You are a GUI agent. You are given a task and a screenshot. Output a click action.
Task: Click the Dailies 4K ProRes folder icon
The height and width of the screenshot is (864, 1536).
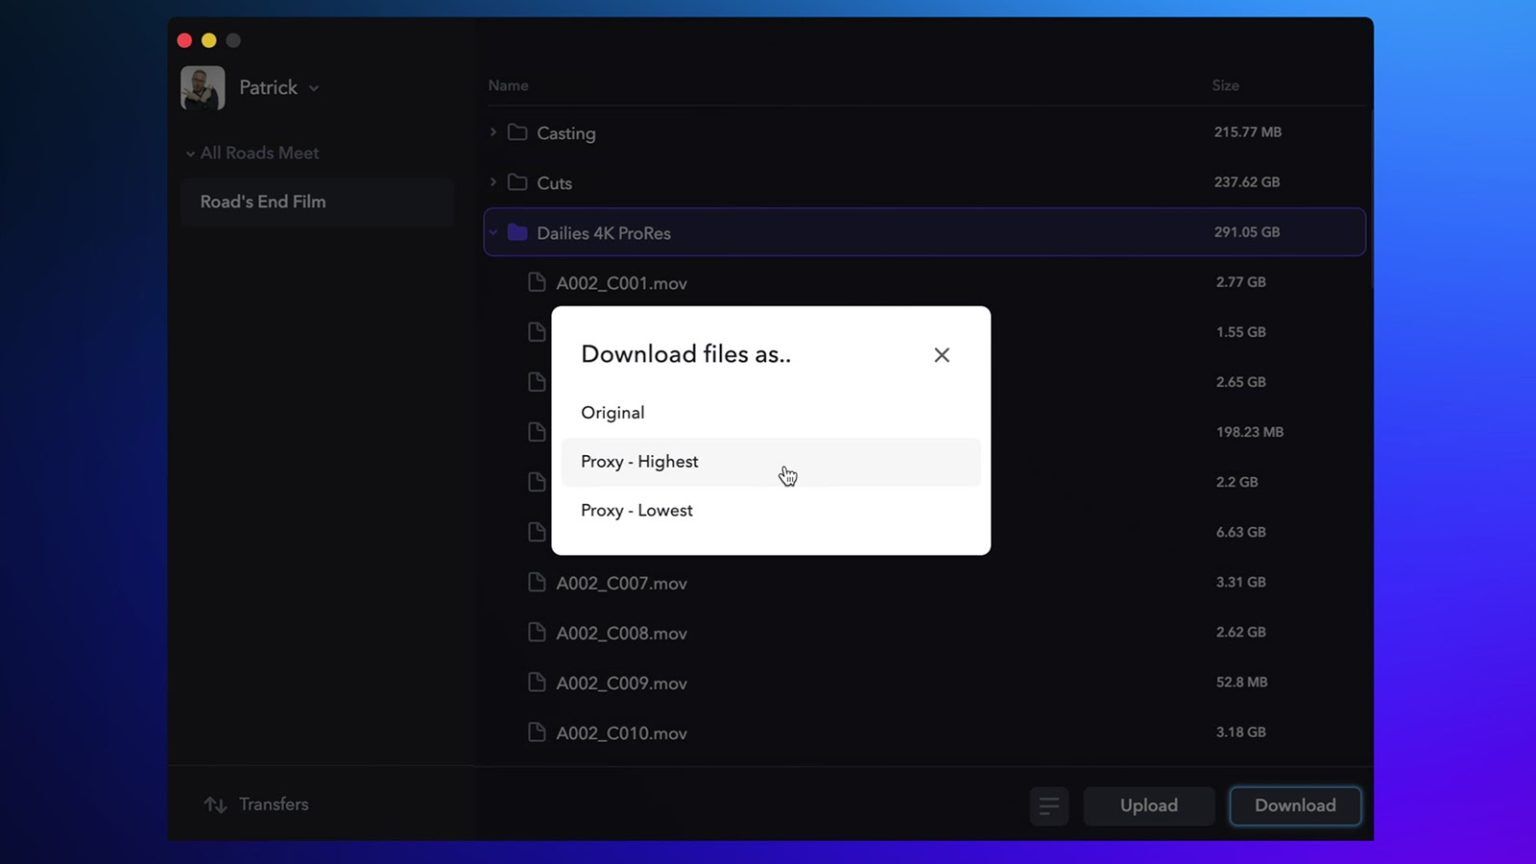[517, 232]
